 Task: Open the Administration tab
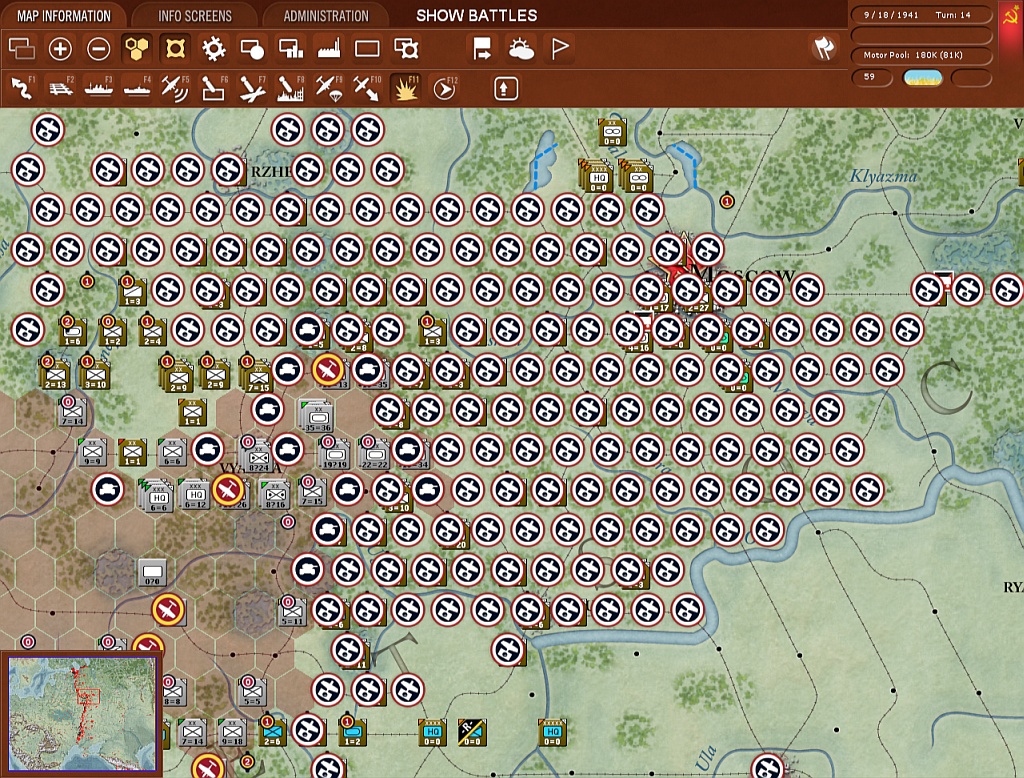click(326, 16)
